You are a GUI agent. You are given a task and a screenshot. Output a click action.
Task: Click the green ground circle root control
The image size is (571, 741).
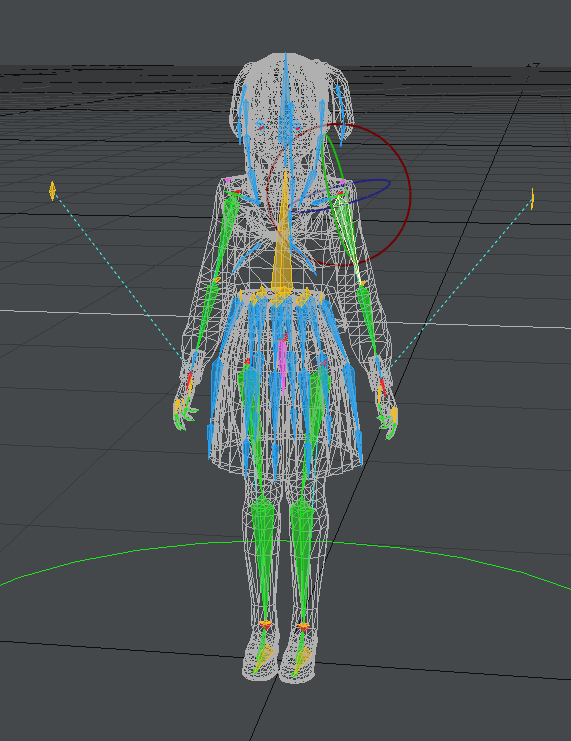click(286, 542)
